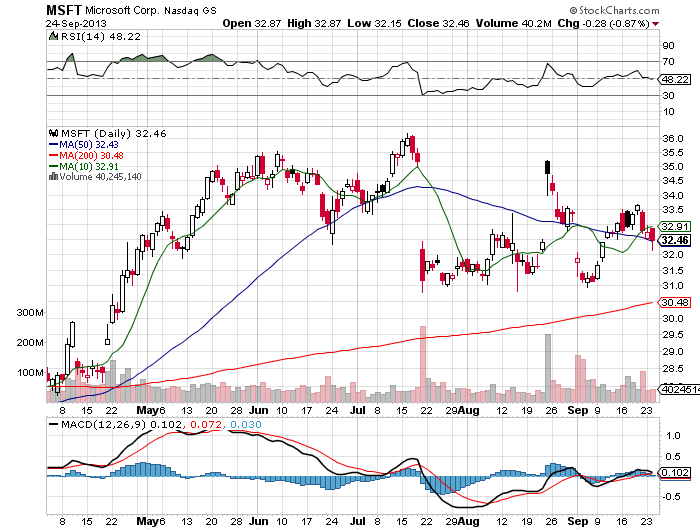Image resolution: width=700 pixels, height=530 pixels.
Task: Click the red down arrow beside Chg
Action: coord(655,24)
